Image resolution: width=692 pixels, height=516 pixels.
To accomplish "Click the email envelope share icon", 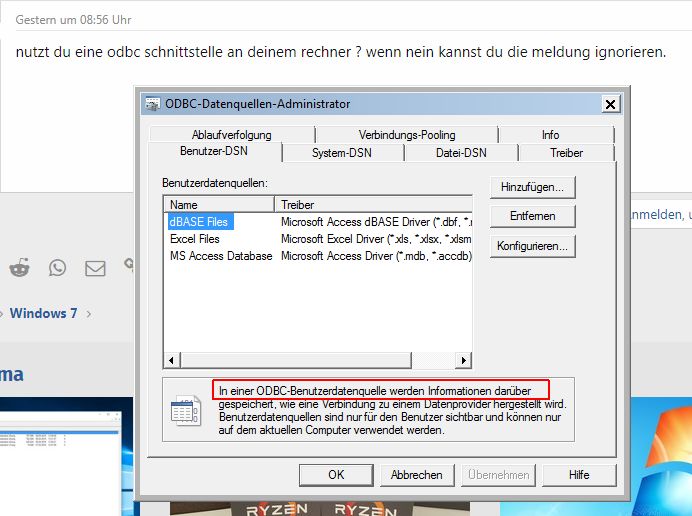I will tap(95, 268).
